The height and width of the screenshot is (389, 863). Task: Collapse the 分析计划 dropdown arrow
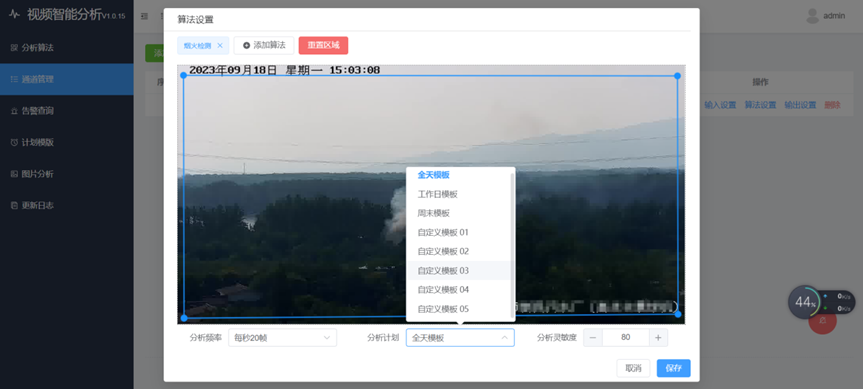(504, 338)
